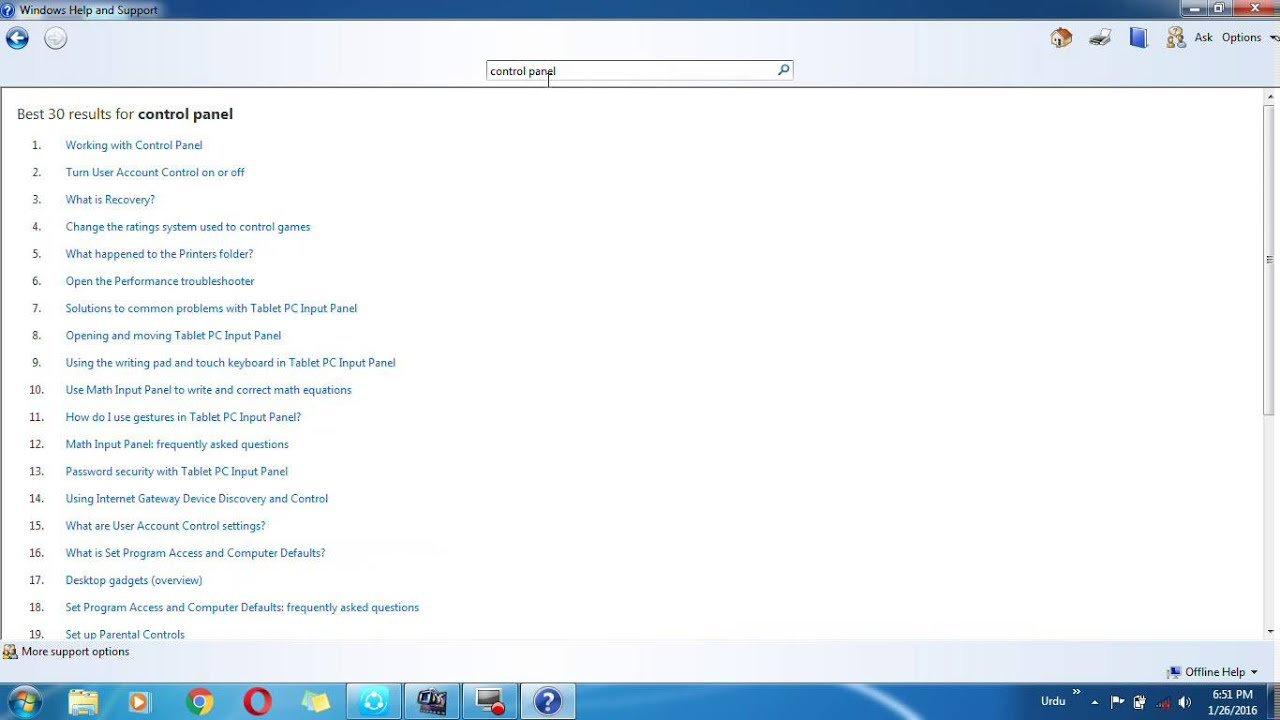This screenshot has width=1280, height=720.
Task: Show hidden tray icons arrow
Action: [1095, 702]
